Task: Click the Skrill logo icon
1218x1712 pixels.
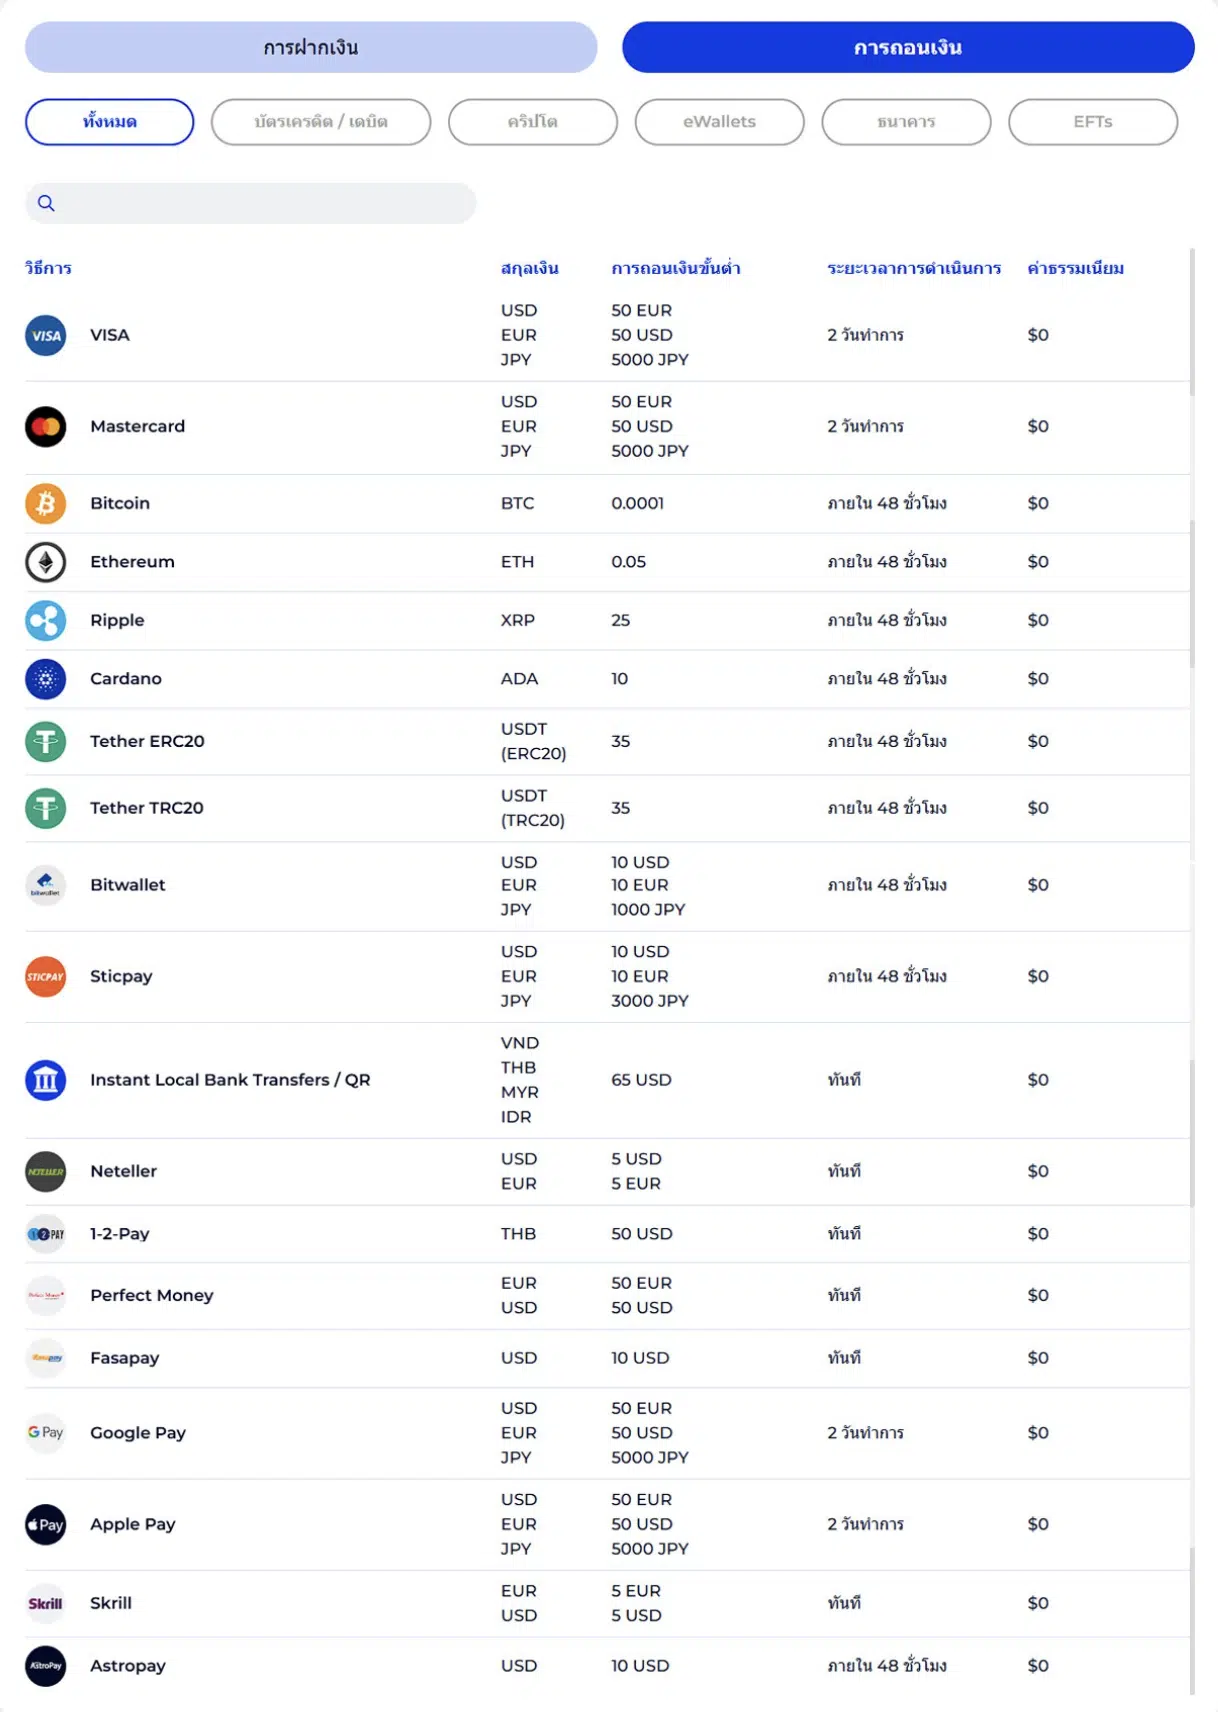Action: [x=46, y=1604]
